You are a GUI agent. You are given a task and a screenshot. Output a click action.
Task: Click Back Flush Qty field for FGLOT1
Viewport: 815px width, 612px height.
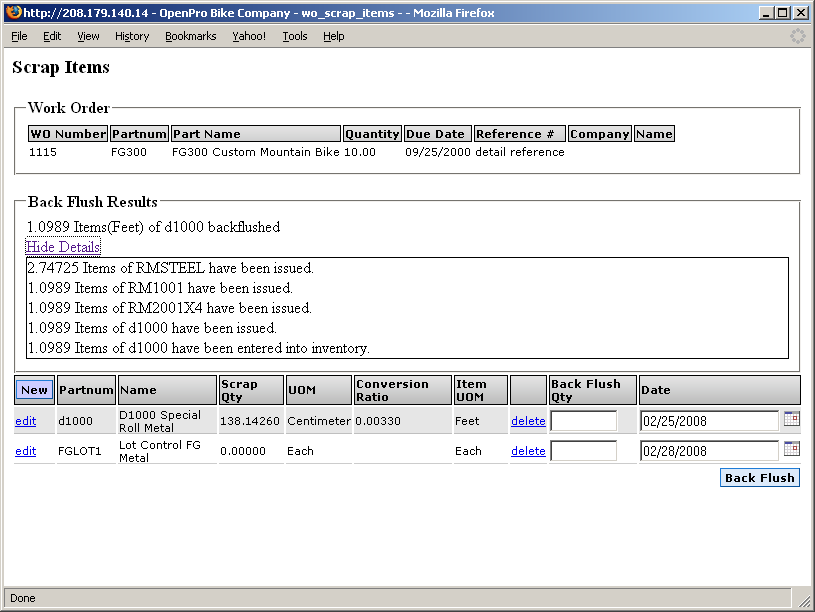point(583,451)
